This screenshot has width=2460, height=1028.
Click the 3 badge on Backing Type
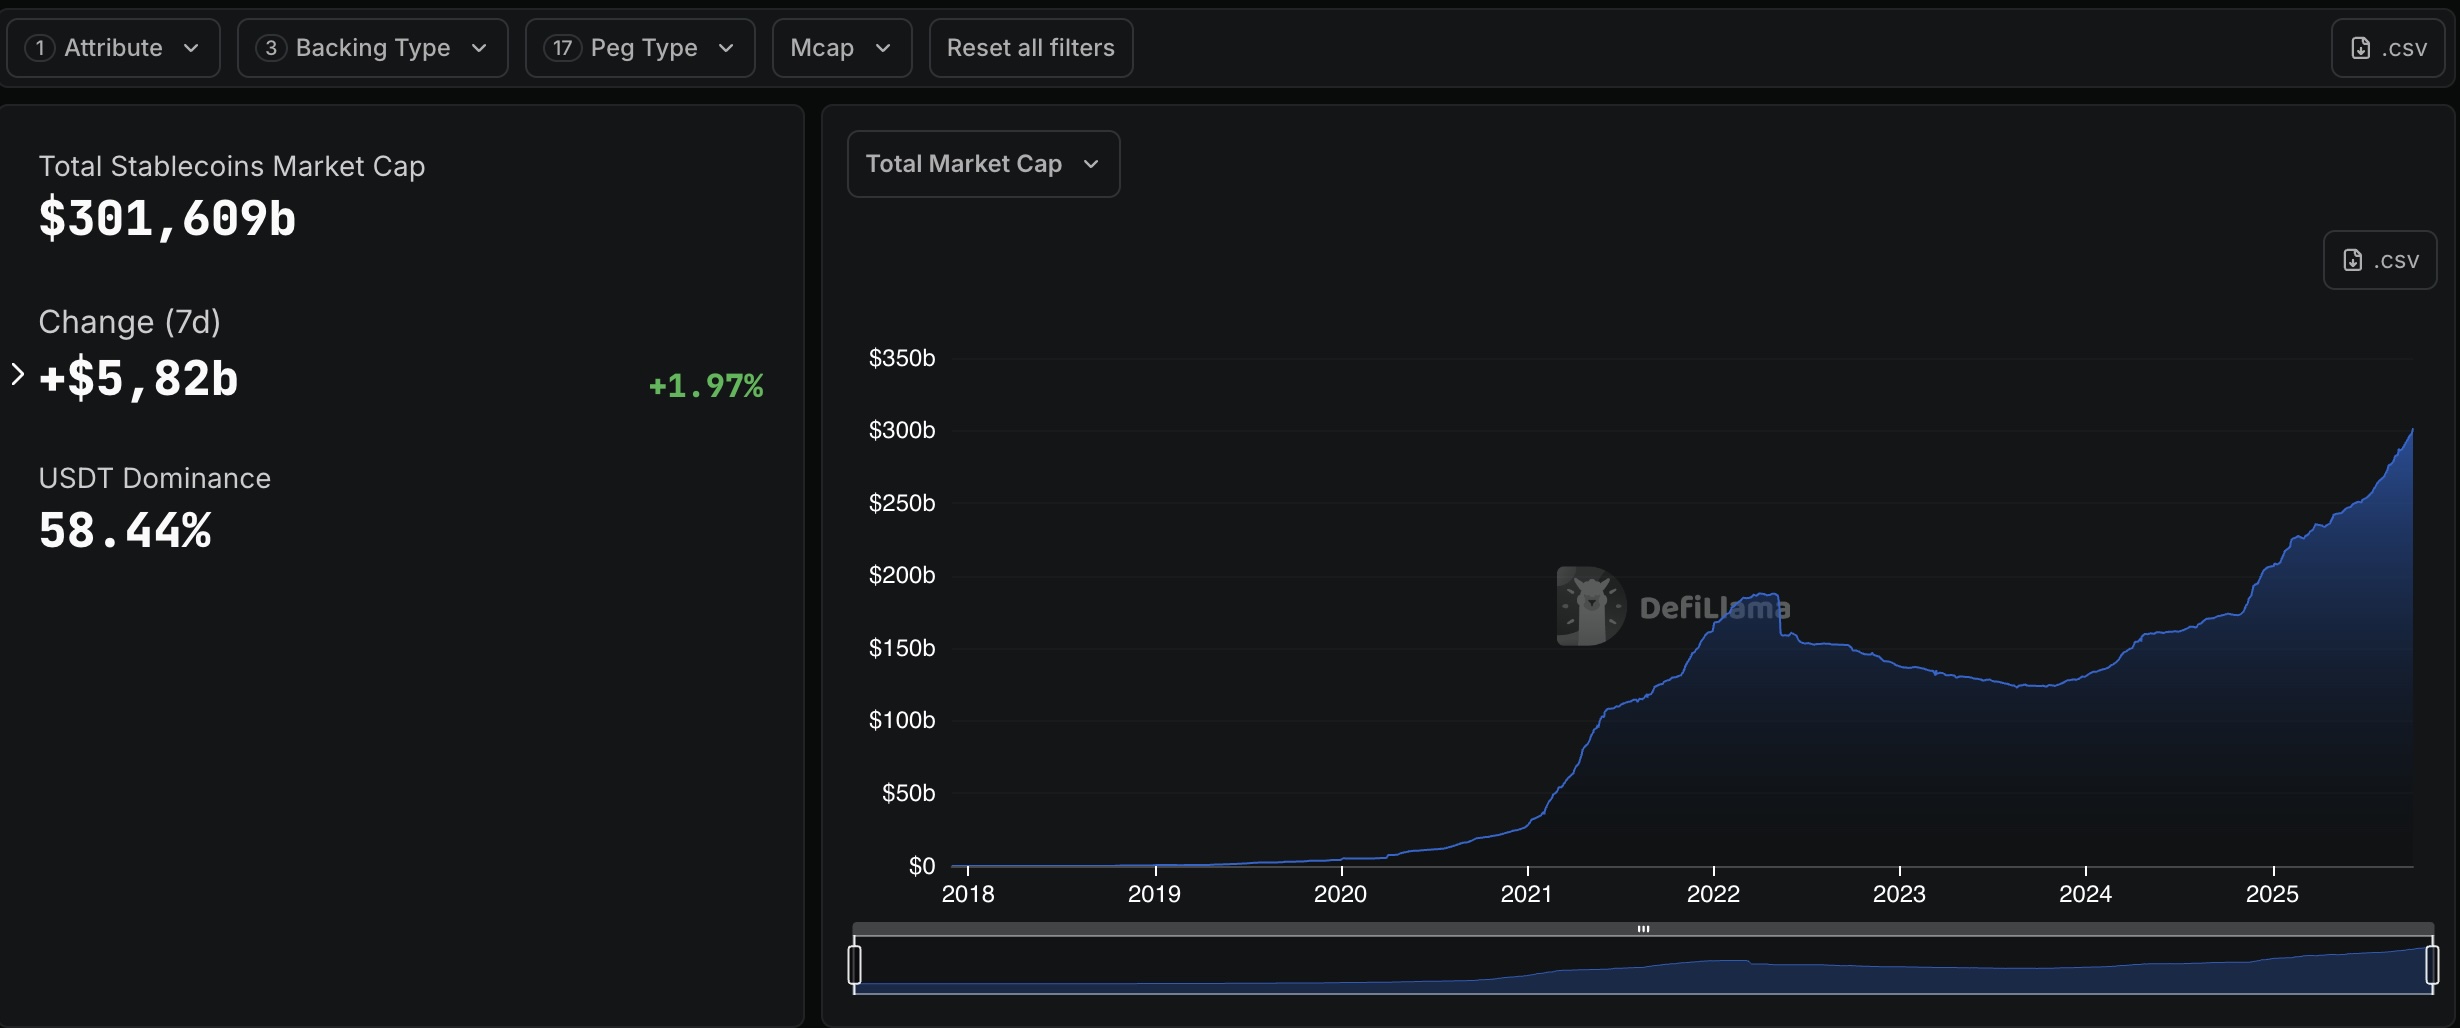point(270,48)
